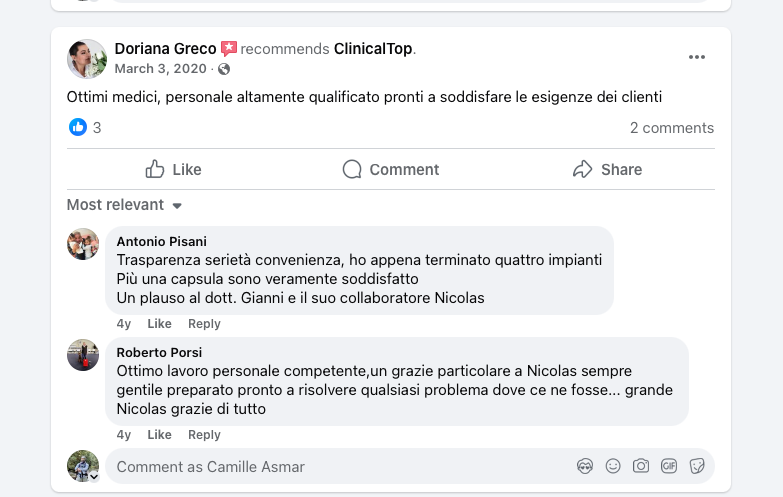Reply to Antonio Pisani's comment
The image size is (783, 497).
tap(204, 324)
